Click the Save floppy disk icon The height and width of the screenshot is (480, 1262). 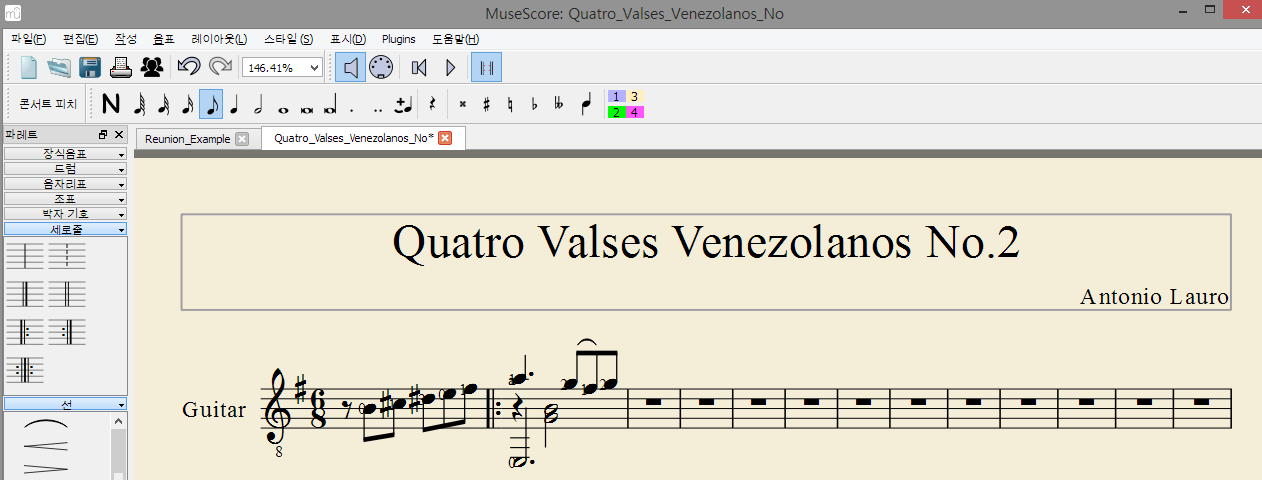(x=90, y=67)
